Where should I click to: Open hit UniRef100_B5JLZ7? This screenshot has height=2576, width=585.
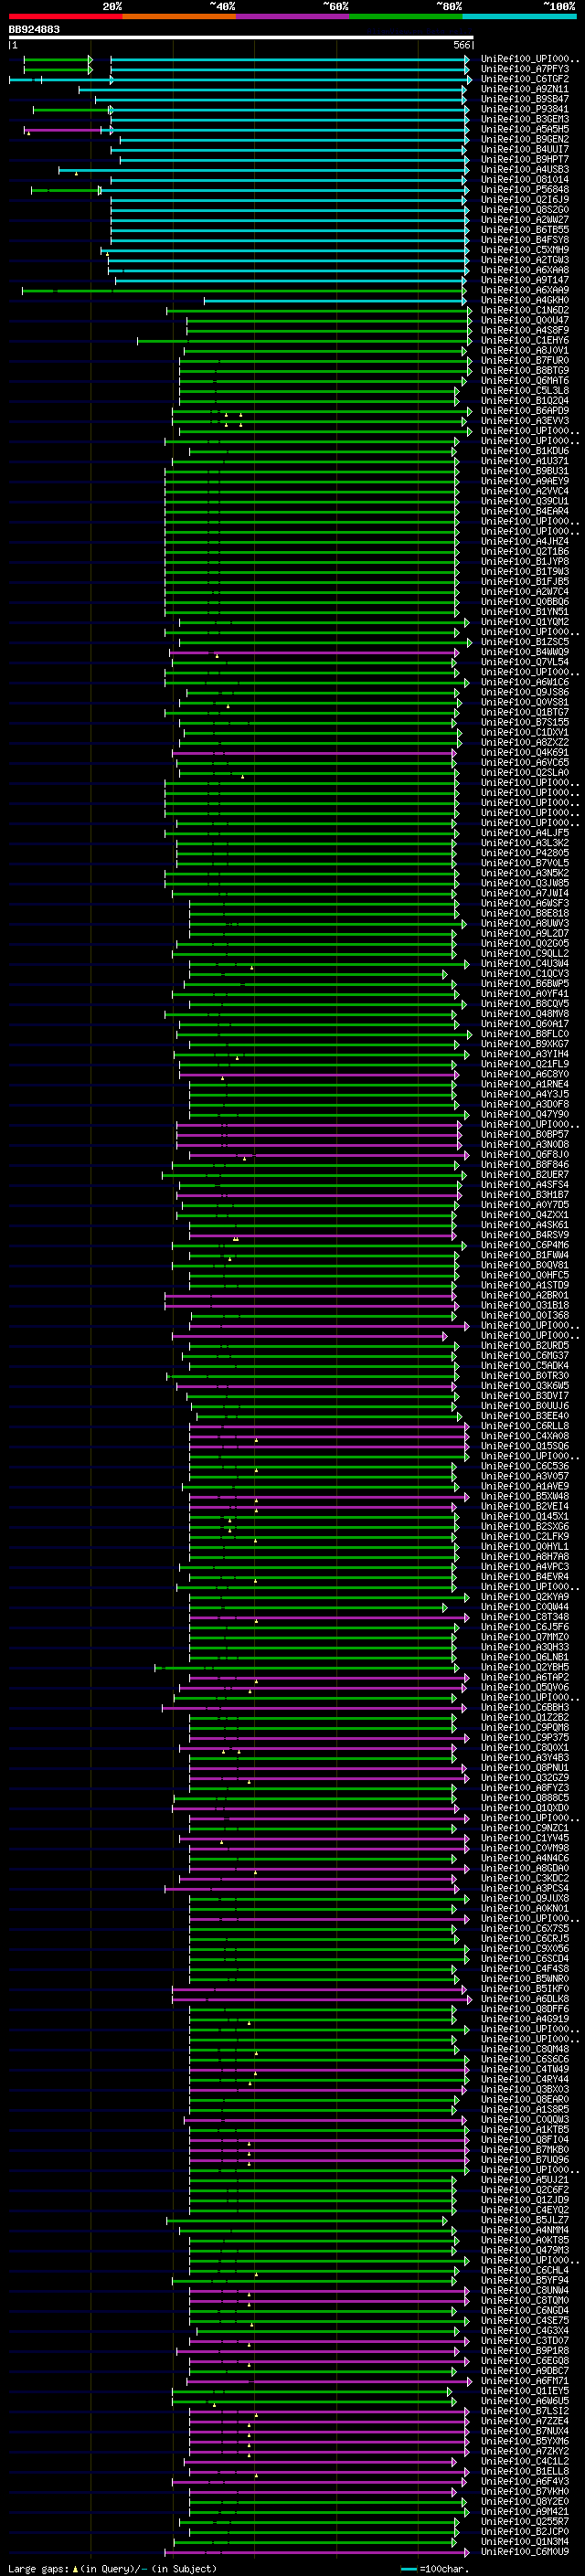(525, 2219)
